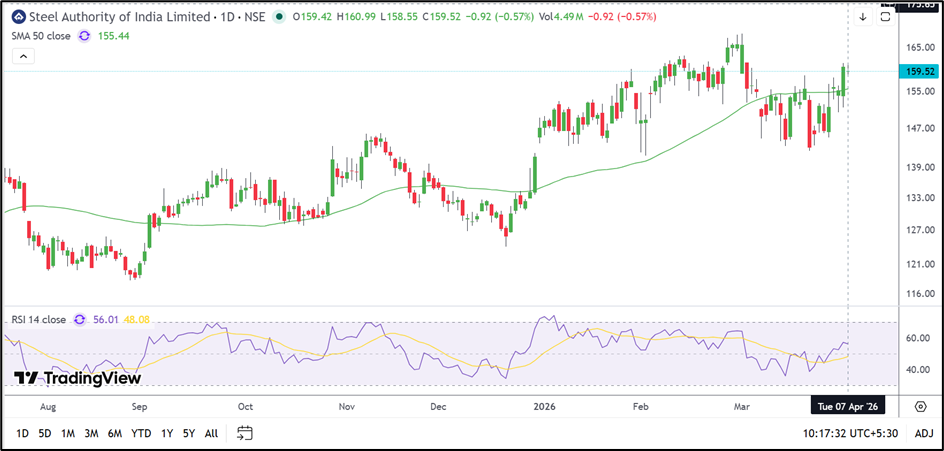
Task: Click the fullscreen frame icon at top right
Action: 887,17
